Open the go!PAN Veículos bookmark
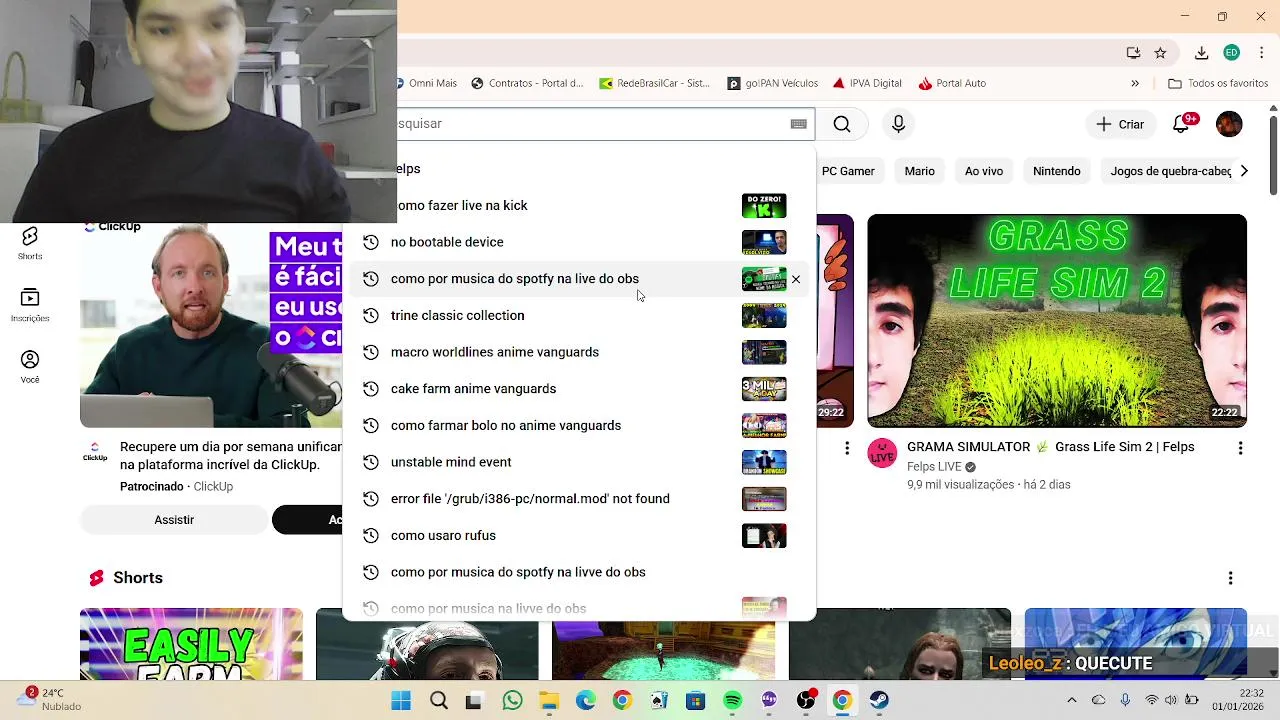The height and width of the screenshot is (720, 1280). (772, 83)
